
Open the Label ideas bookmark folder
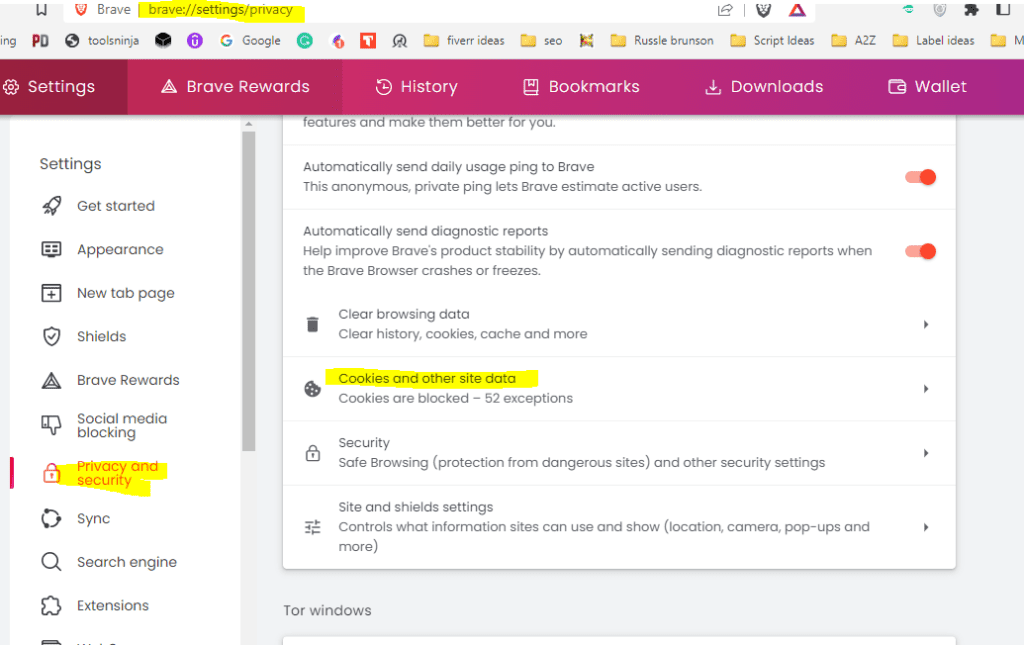tap(933, 40)
